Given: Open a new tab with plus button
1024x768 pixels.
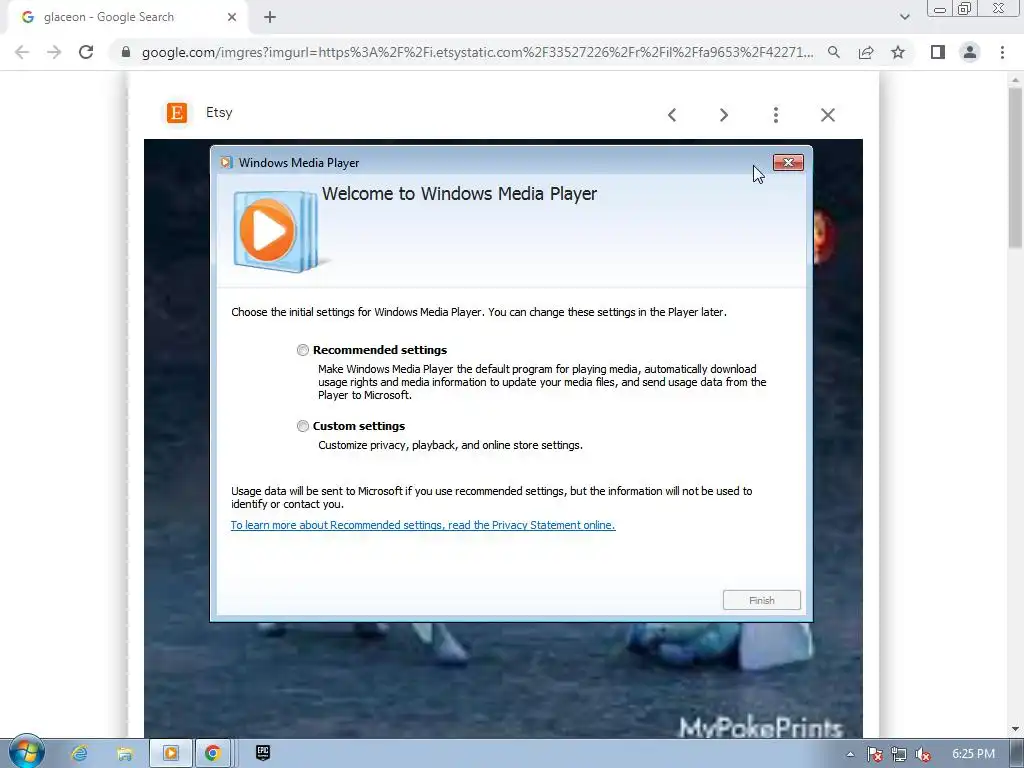Looking at the screenshot, I should [x=270, y=18].
